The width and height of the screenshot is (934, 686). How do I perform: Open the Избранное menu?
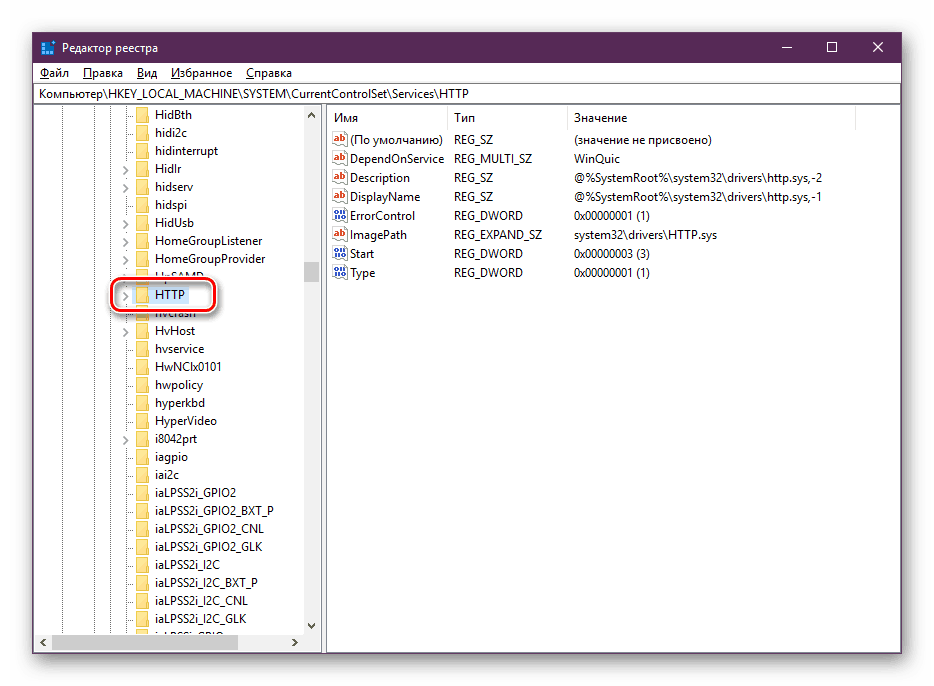pos(201,73)
